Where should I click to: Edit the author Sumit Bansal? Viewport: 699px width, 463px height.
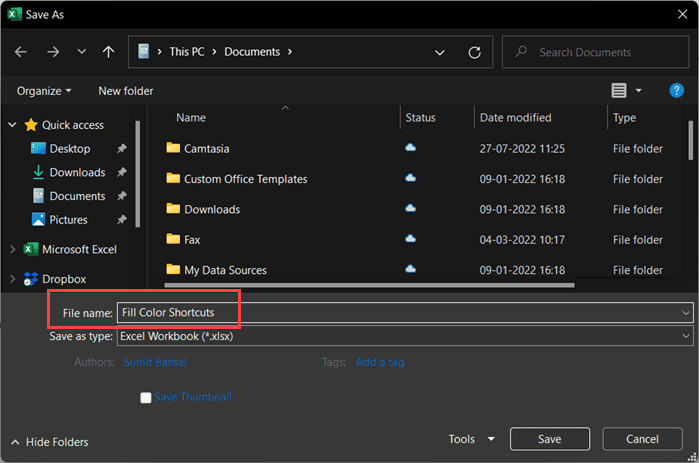coord(155,362)
